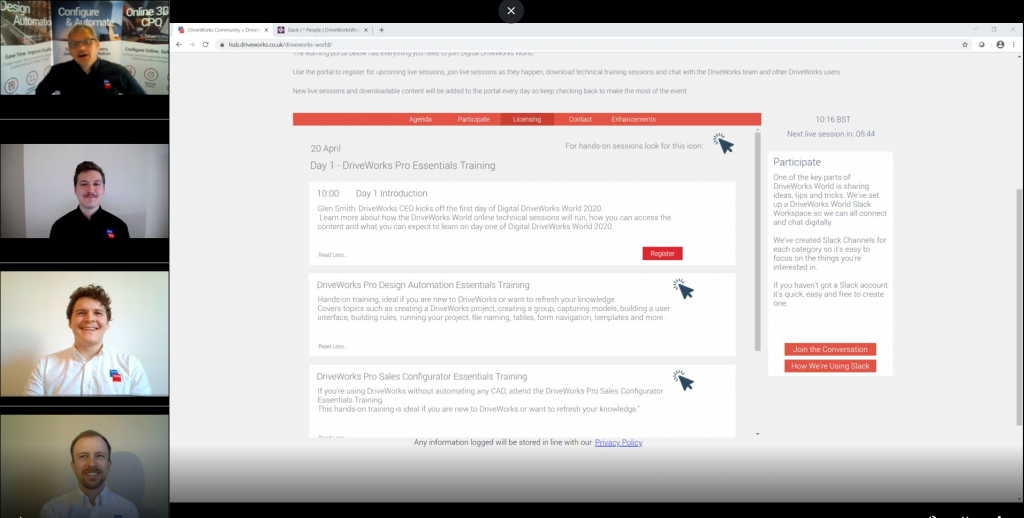Click the hands-on icon in the legend
The height and width of the screenshot is (518, 1024).
coord(723,144)
